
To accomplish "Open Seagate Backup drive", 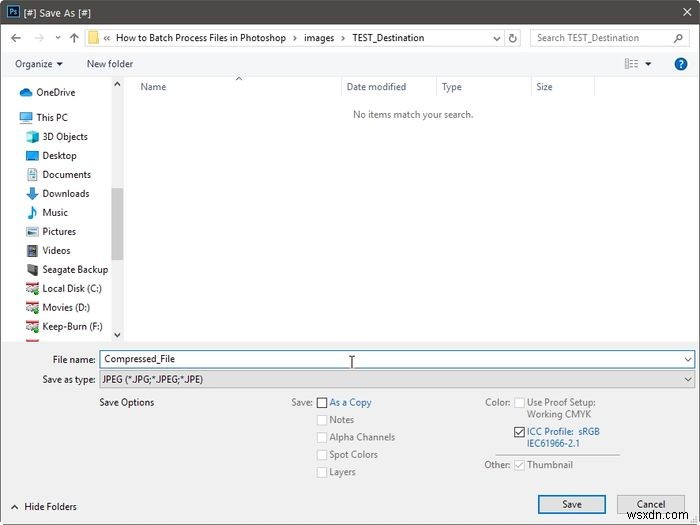I will (67, 270).
